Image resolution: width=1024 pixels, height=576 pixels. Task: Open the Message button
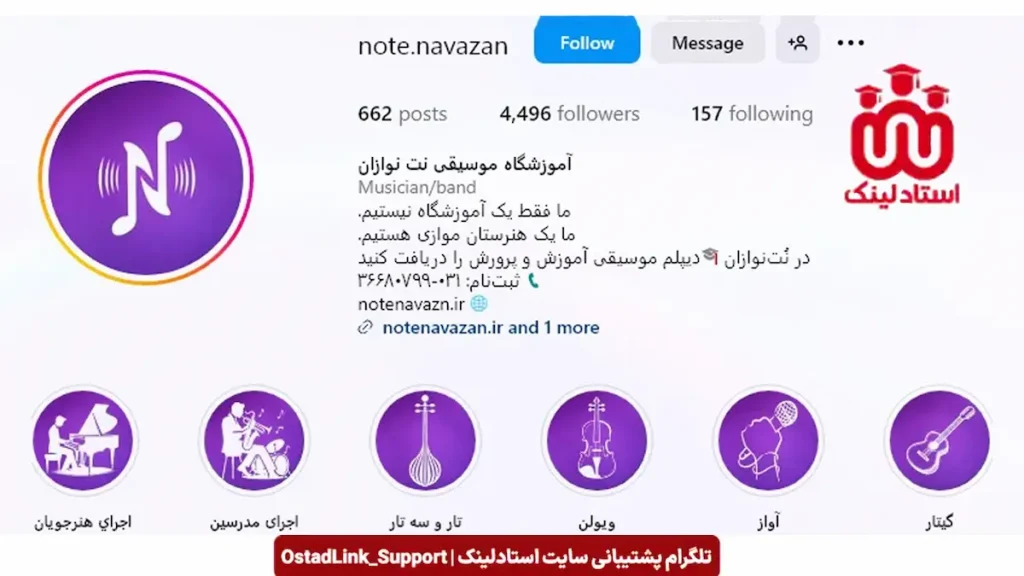[x=707, y=43]
